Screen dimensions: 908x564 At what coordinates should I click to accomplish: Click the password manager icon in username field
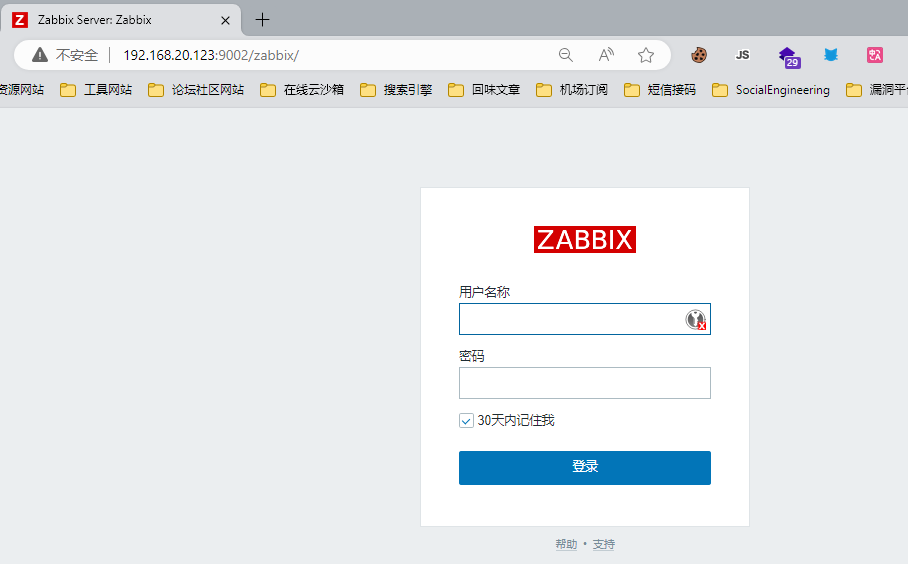click(x=695, y=319)
